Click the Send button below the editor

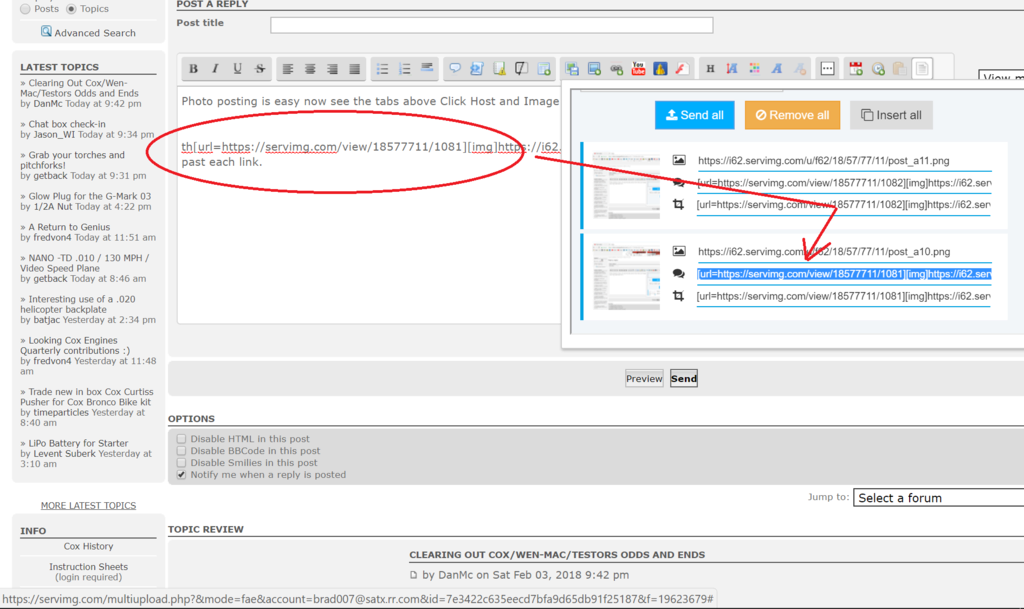click(x=684, y=379)
